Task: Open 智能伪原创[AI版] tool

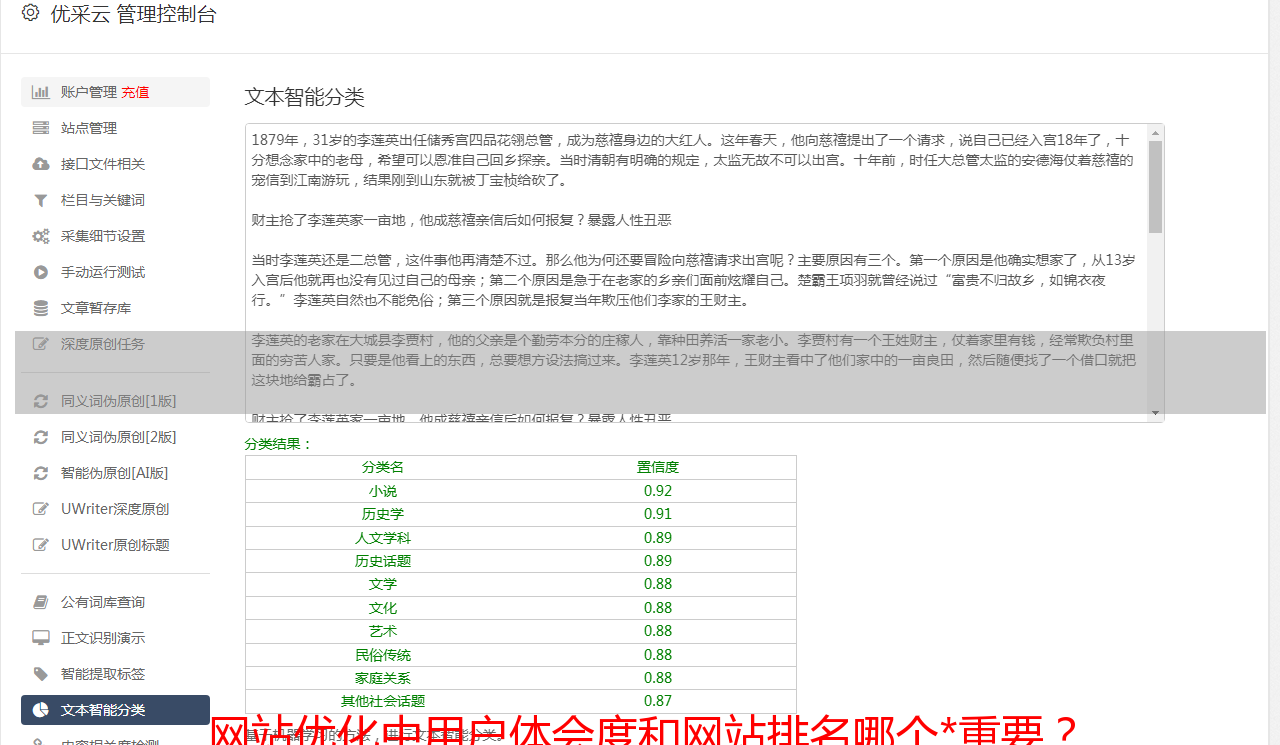Action: coord(115,473)
